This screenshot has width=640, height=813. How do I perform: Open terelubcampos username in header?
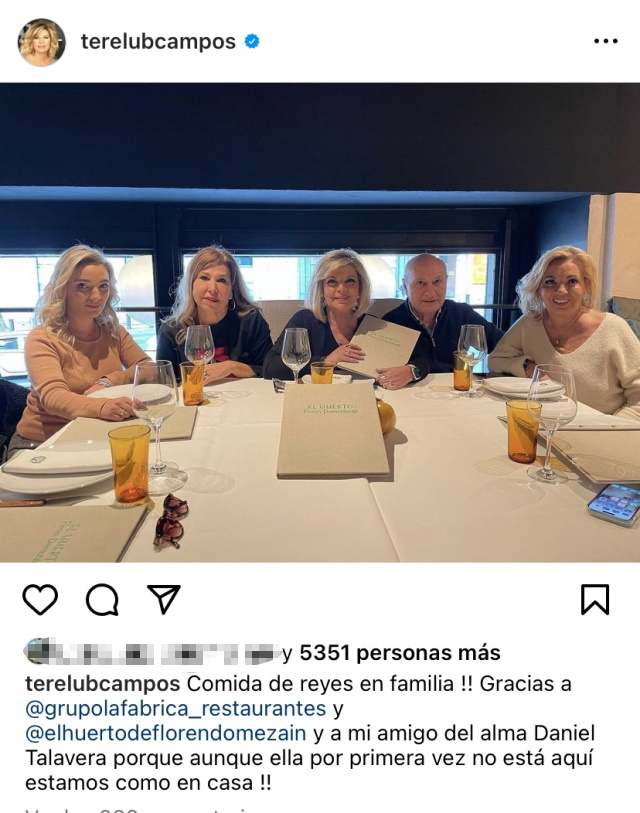(158, 41)
